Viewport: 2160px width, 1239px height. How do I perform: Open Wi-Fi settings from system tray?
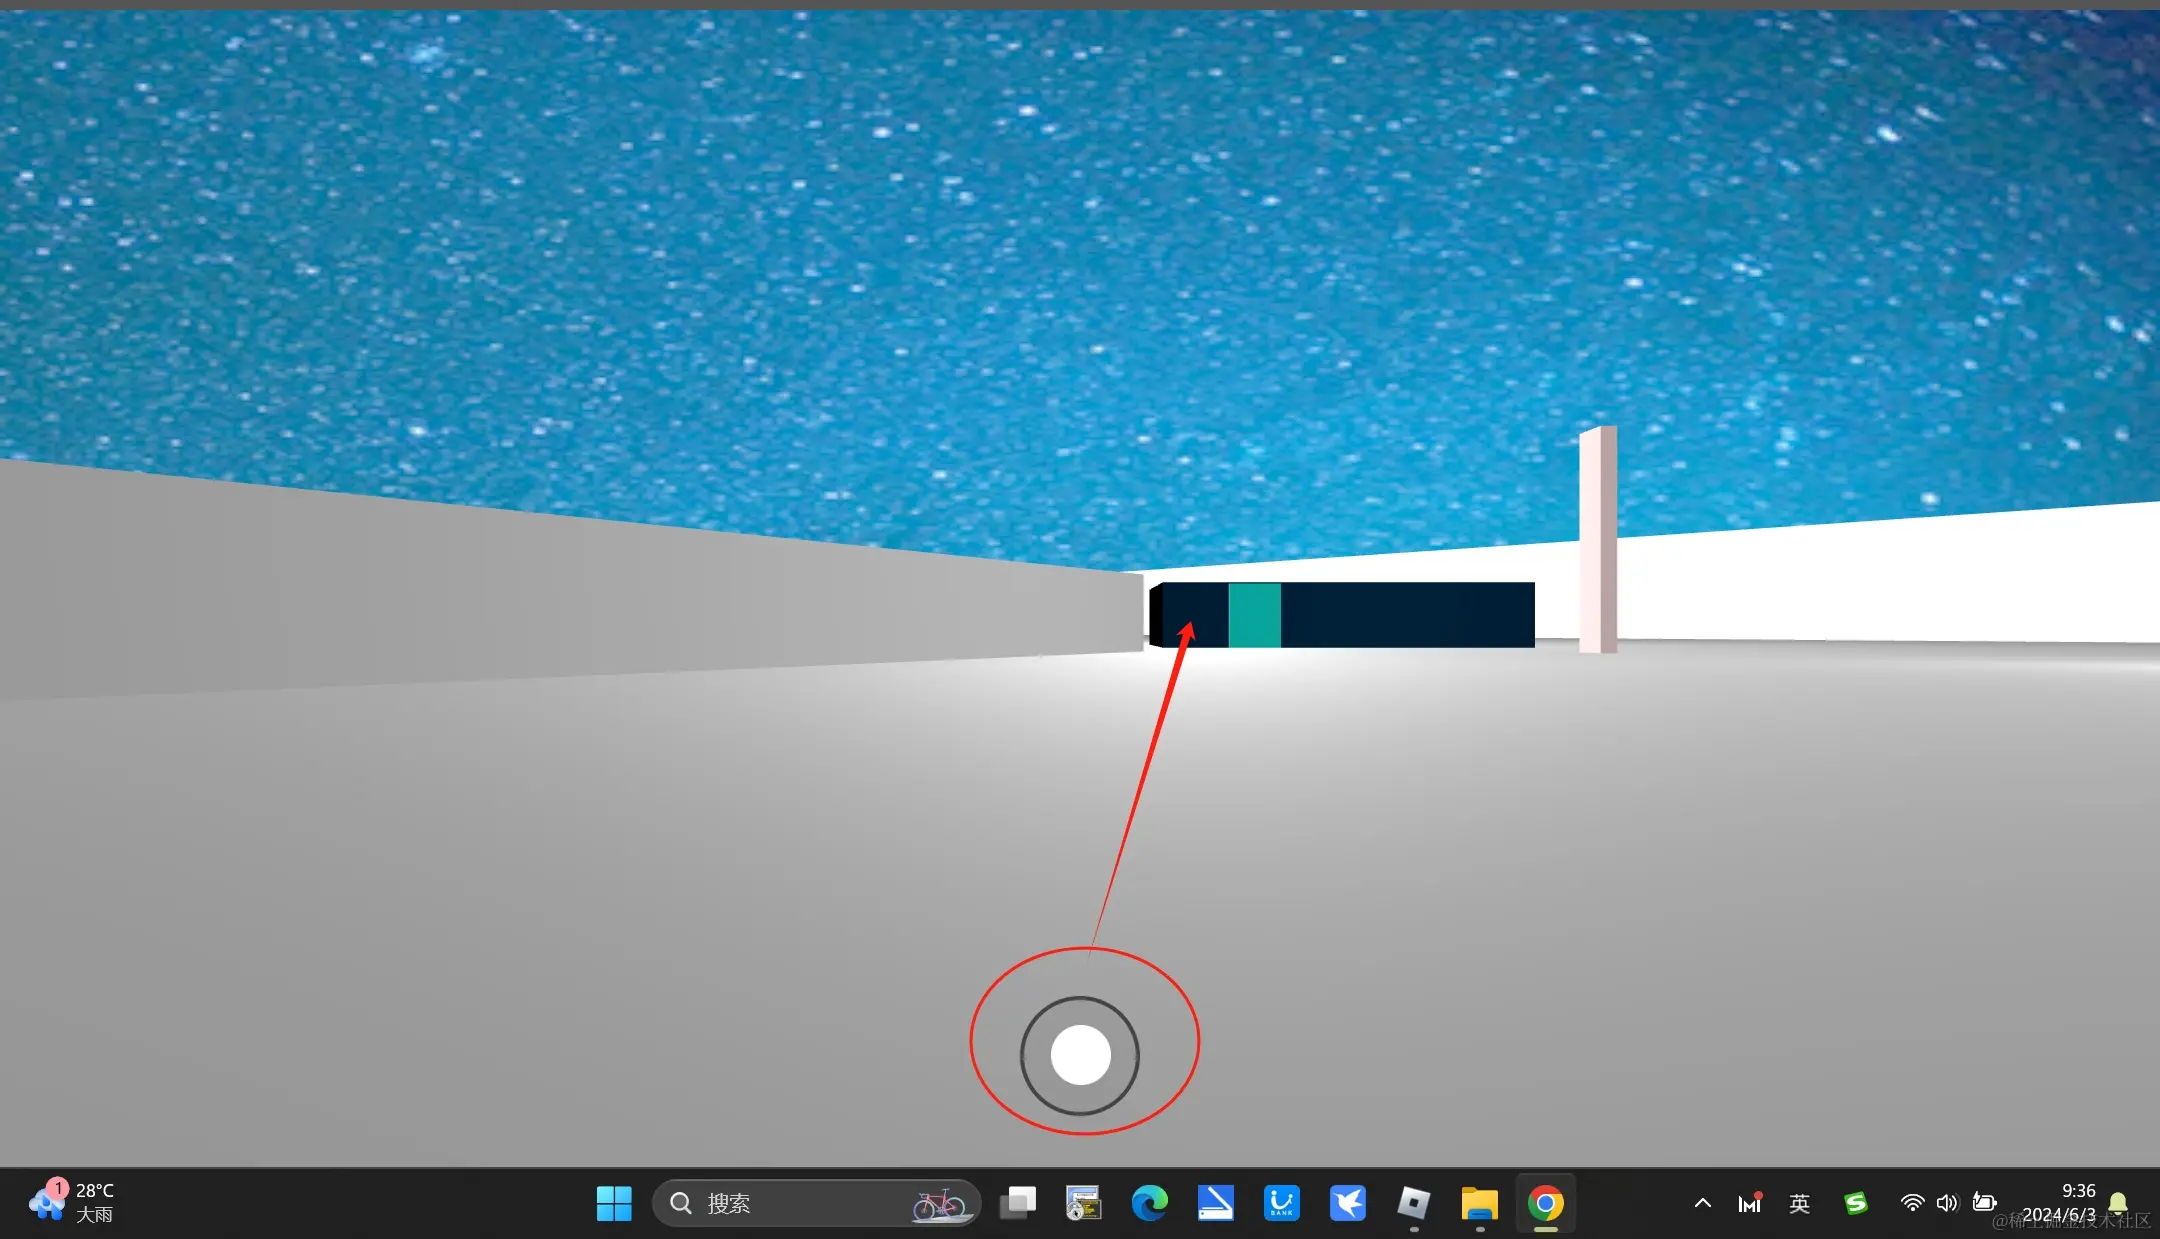[x=1913, y=1204]
